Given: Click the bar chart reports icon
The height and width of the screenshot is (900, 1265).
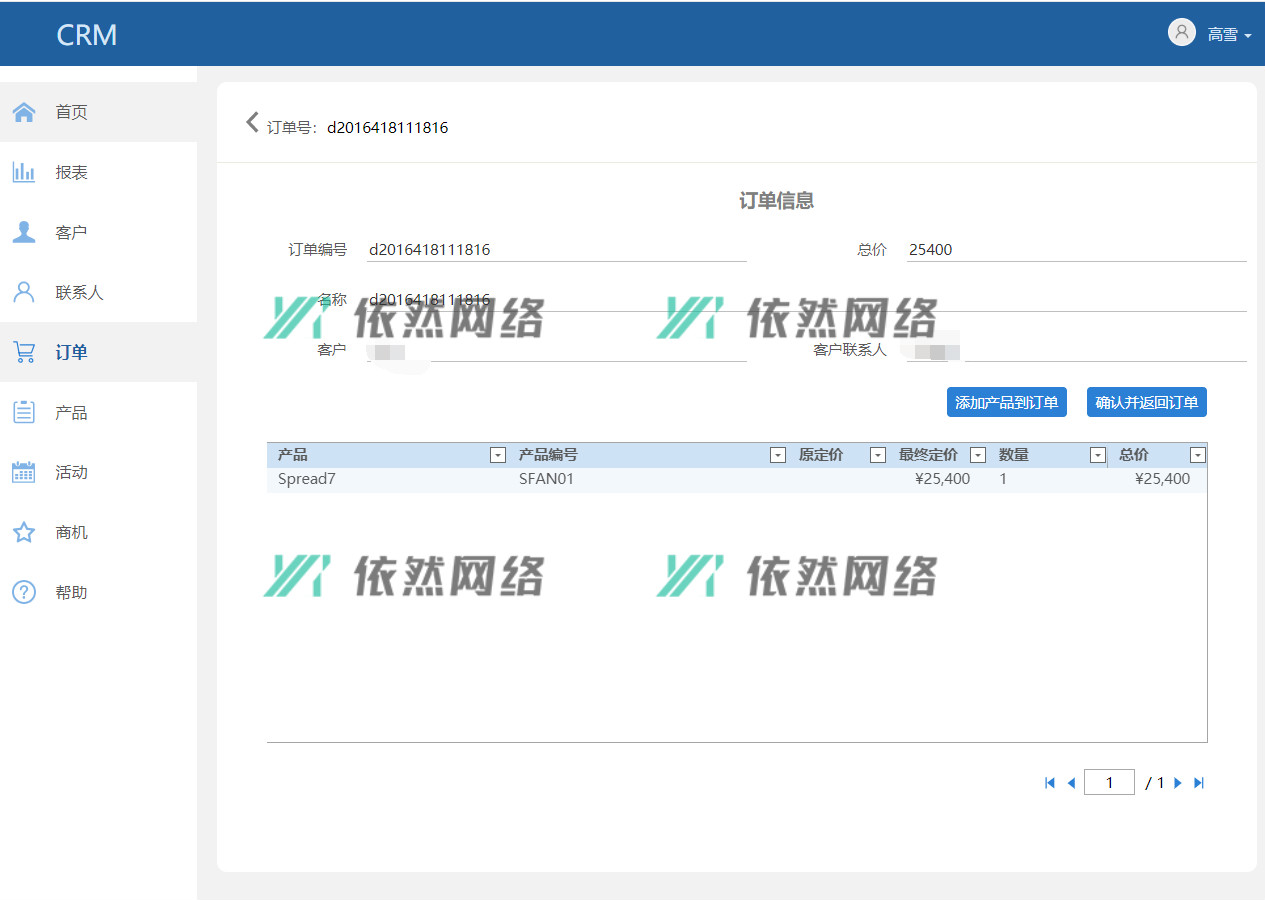Looking at the screenshot, I should 24,172.
